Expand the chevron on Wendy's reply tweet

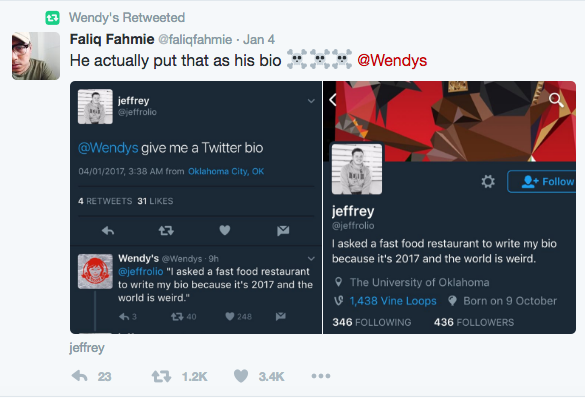pyautogui.click(x=311, y=258)
